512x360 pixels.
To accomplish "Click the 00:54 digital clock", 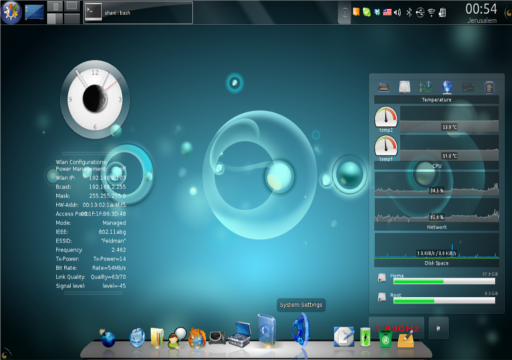I will [x=481, y=9].
